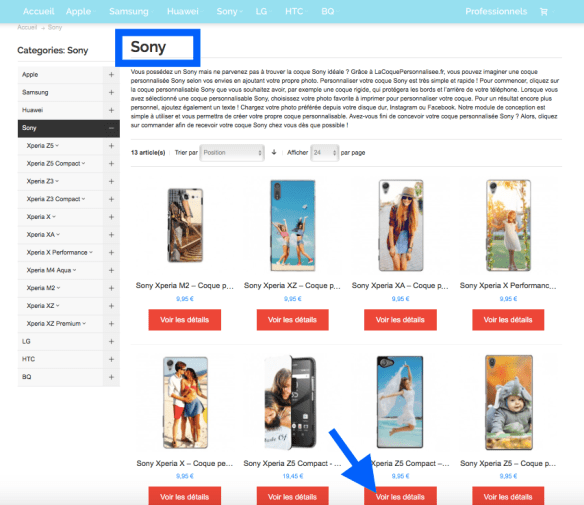The height and width of the screenshot is (505, 584).
Task: Collapse the Sony category minus icon
Action: click(111, 128)
